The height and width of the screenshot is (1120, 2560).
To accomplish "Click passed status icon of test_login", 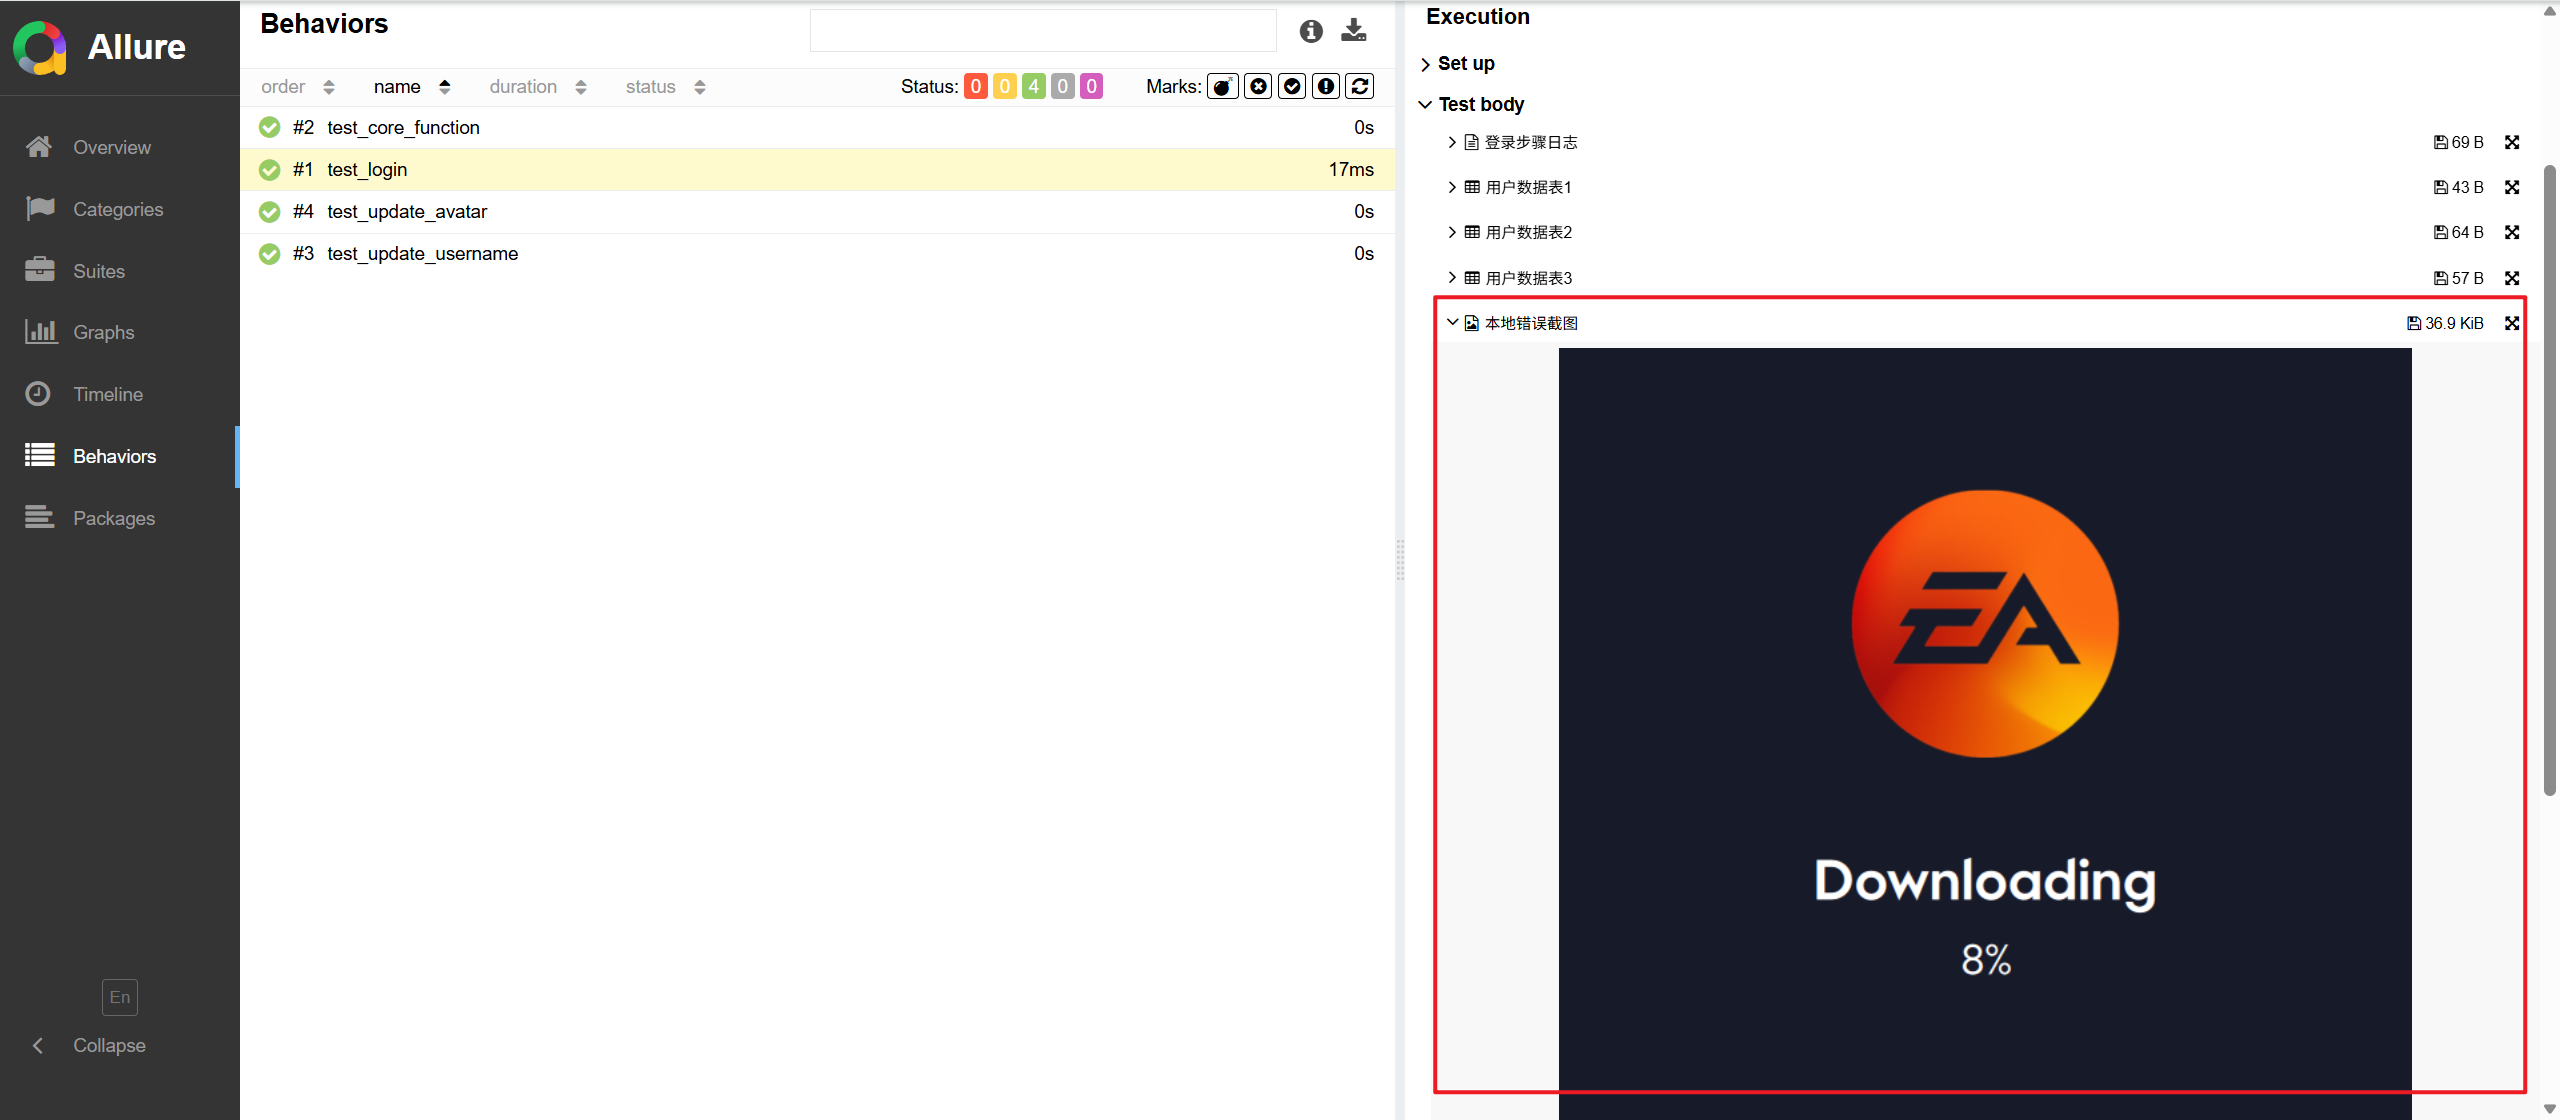I will coord(270,170).
